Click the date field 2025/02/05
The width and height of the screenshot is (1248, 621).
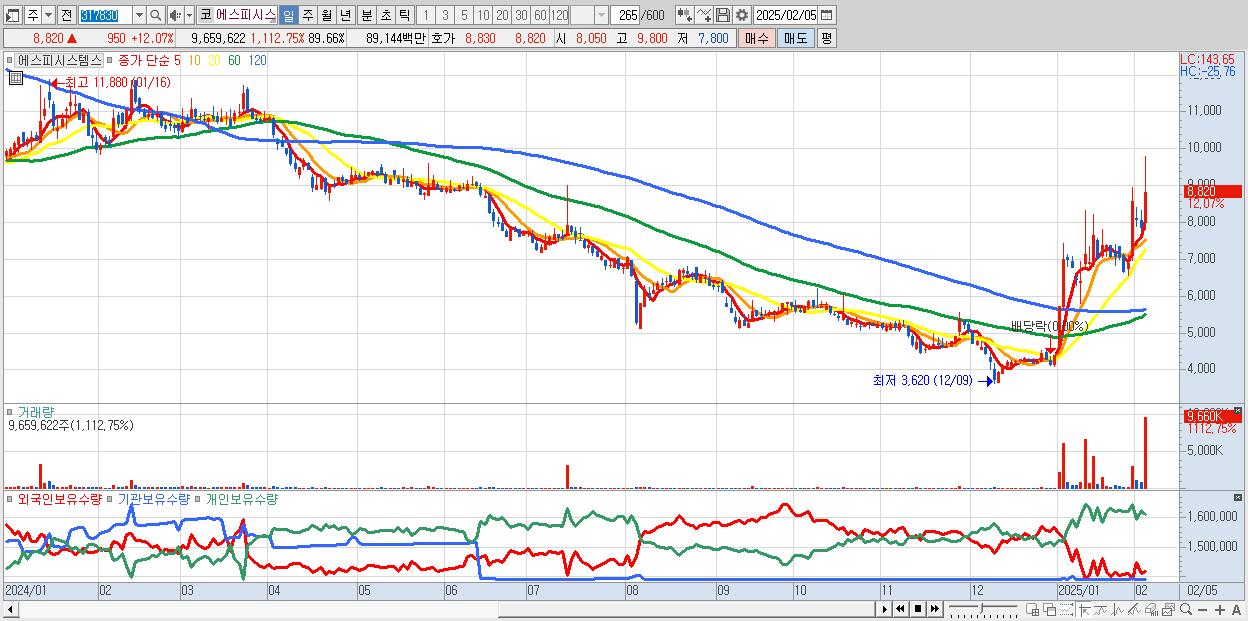786,15
